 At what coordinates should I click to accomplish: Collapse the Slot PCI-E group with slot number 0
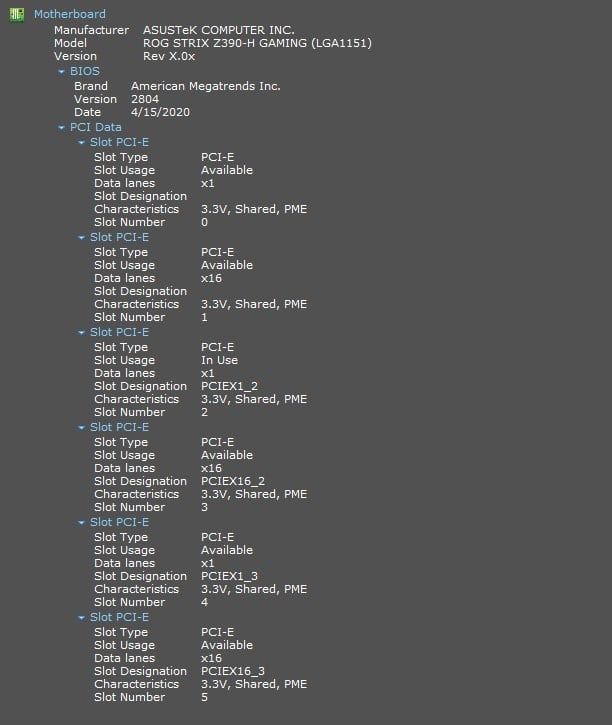(81, 143)
